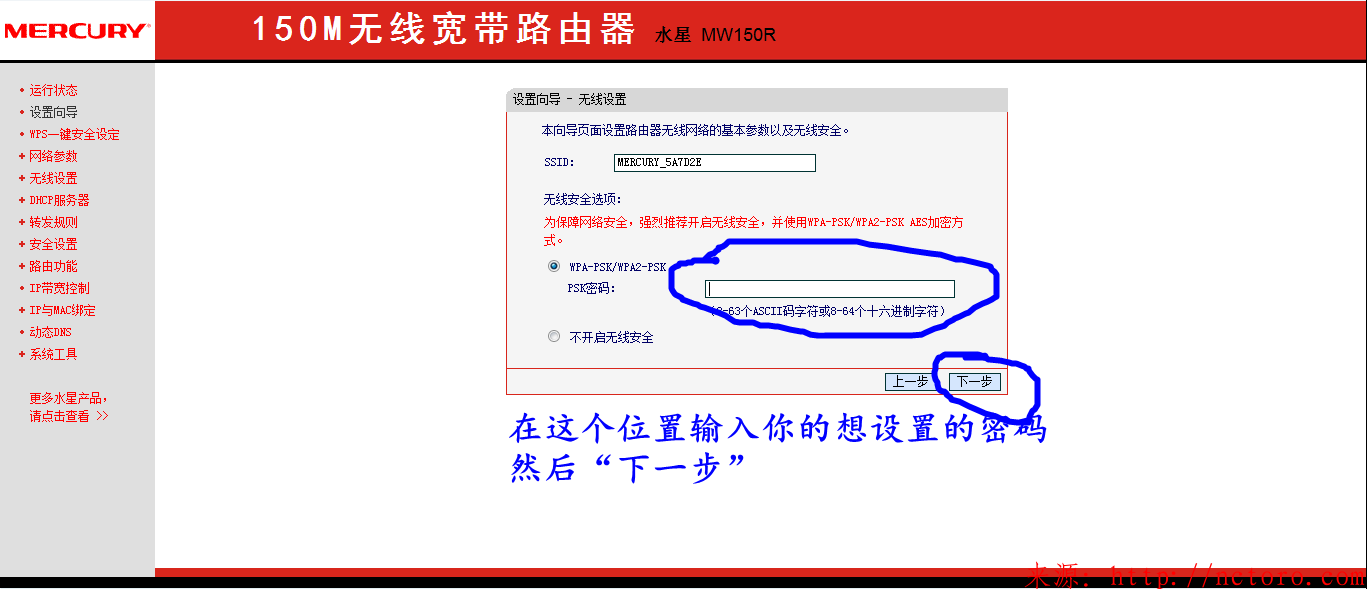Open 动态DNS menu item
The image size is (1367, 589).
pyautogui.click(x=50, y=332)
